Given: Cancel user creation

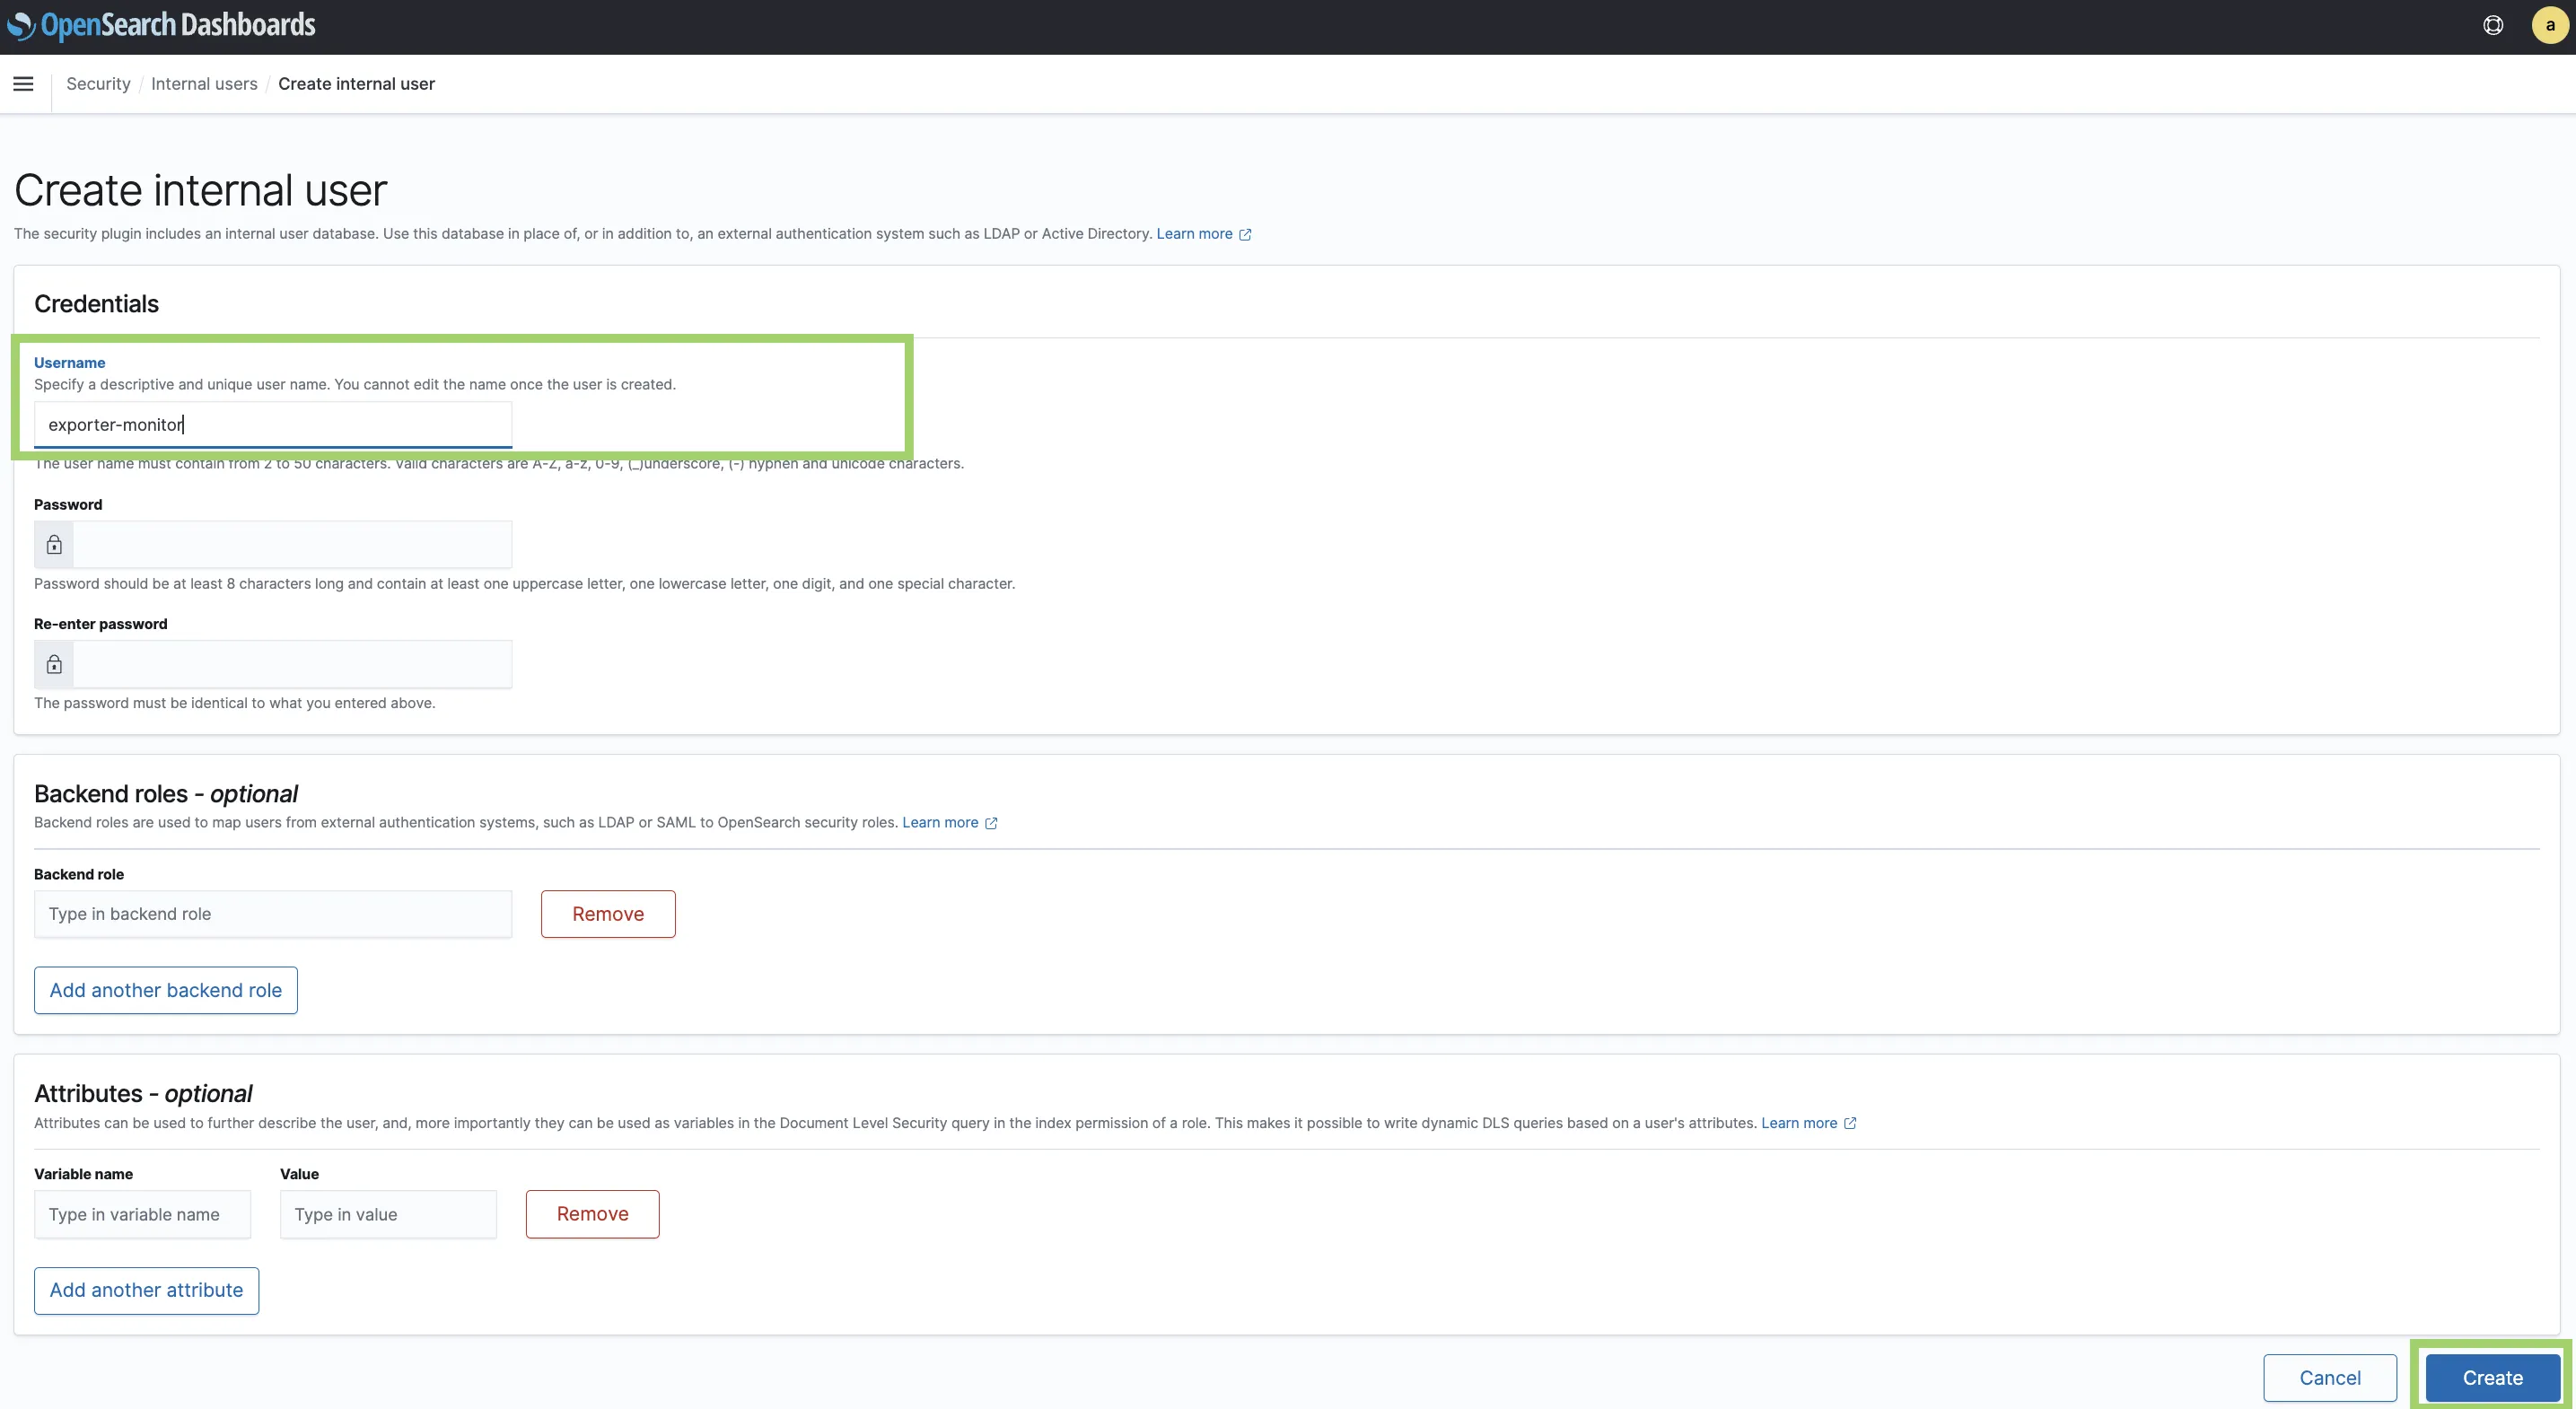Looking at the screenshot, I should (2329, 1378).
